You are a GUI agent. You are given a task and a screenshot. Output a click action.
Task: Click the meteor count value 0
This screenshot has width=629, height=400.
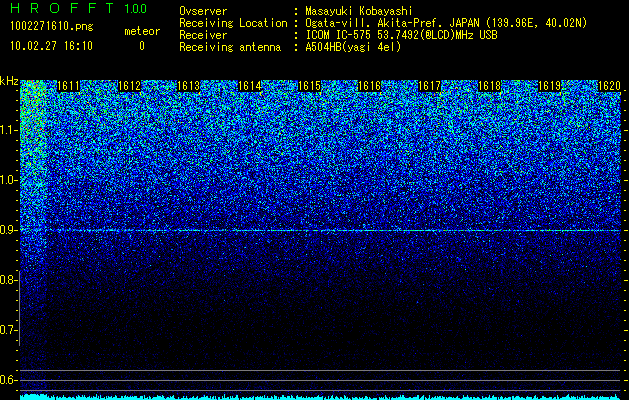[142, 46]
